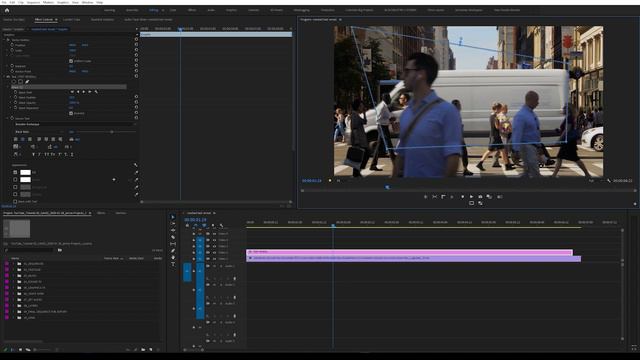Select the Razor tool
The width and height of the screenshot is (640, 360).
coord(173,237)
